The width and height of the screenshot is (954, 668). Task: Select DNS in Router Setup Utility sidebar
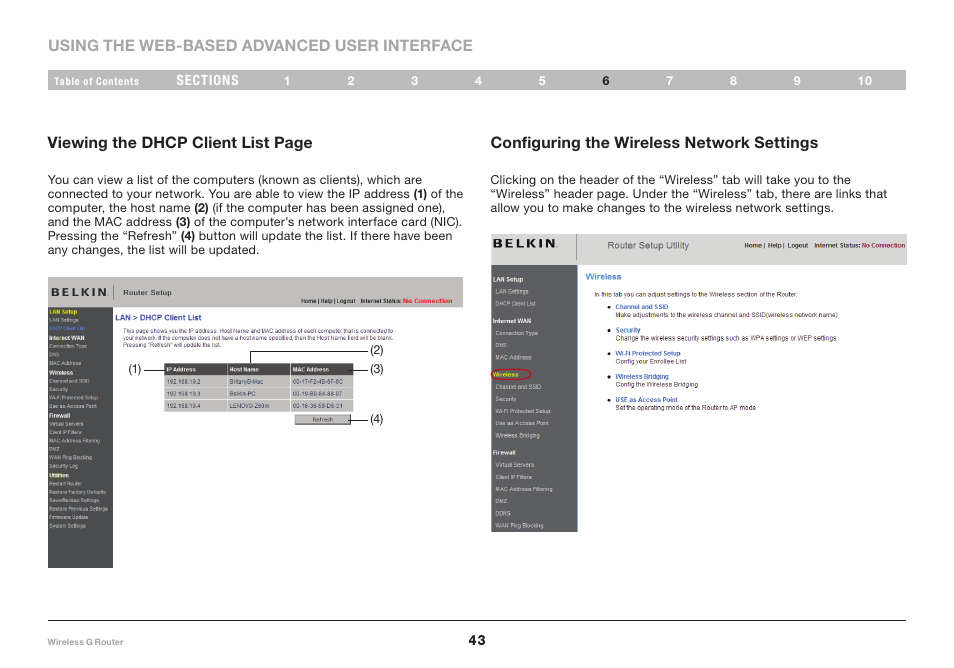[x=501, y=345]
